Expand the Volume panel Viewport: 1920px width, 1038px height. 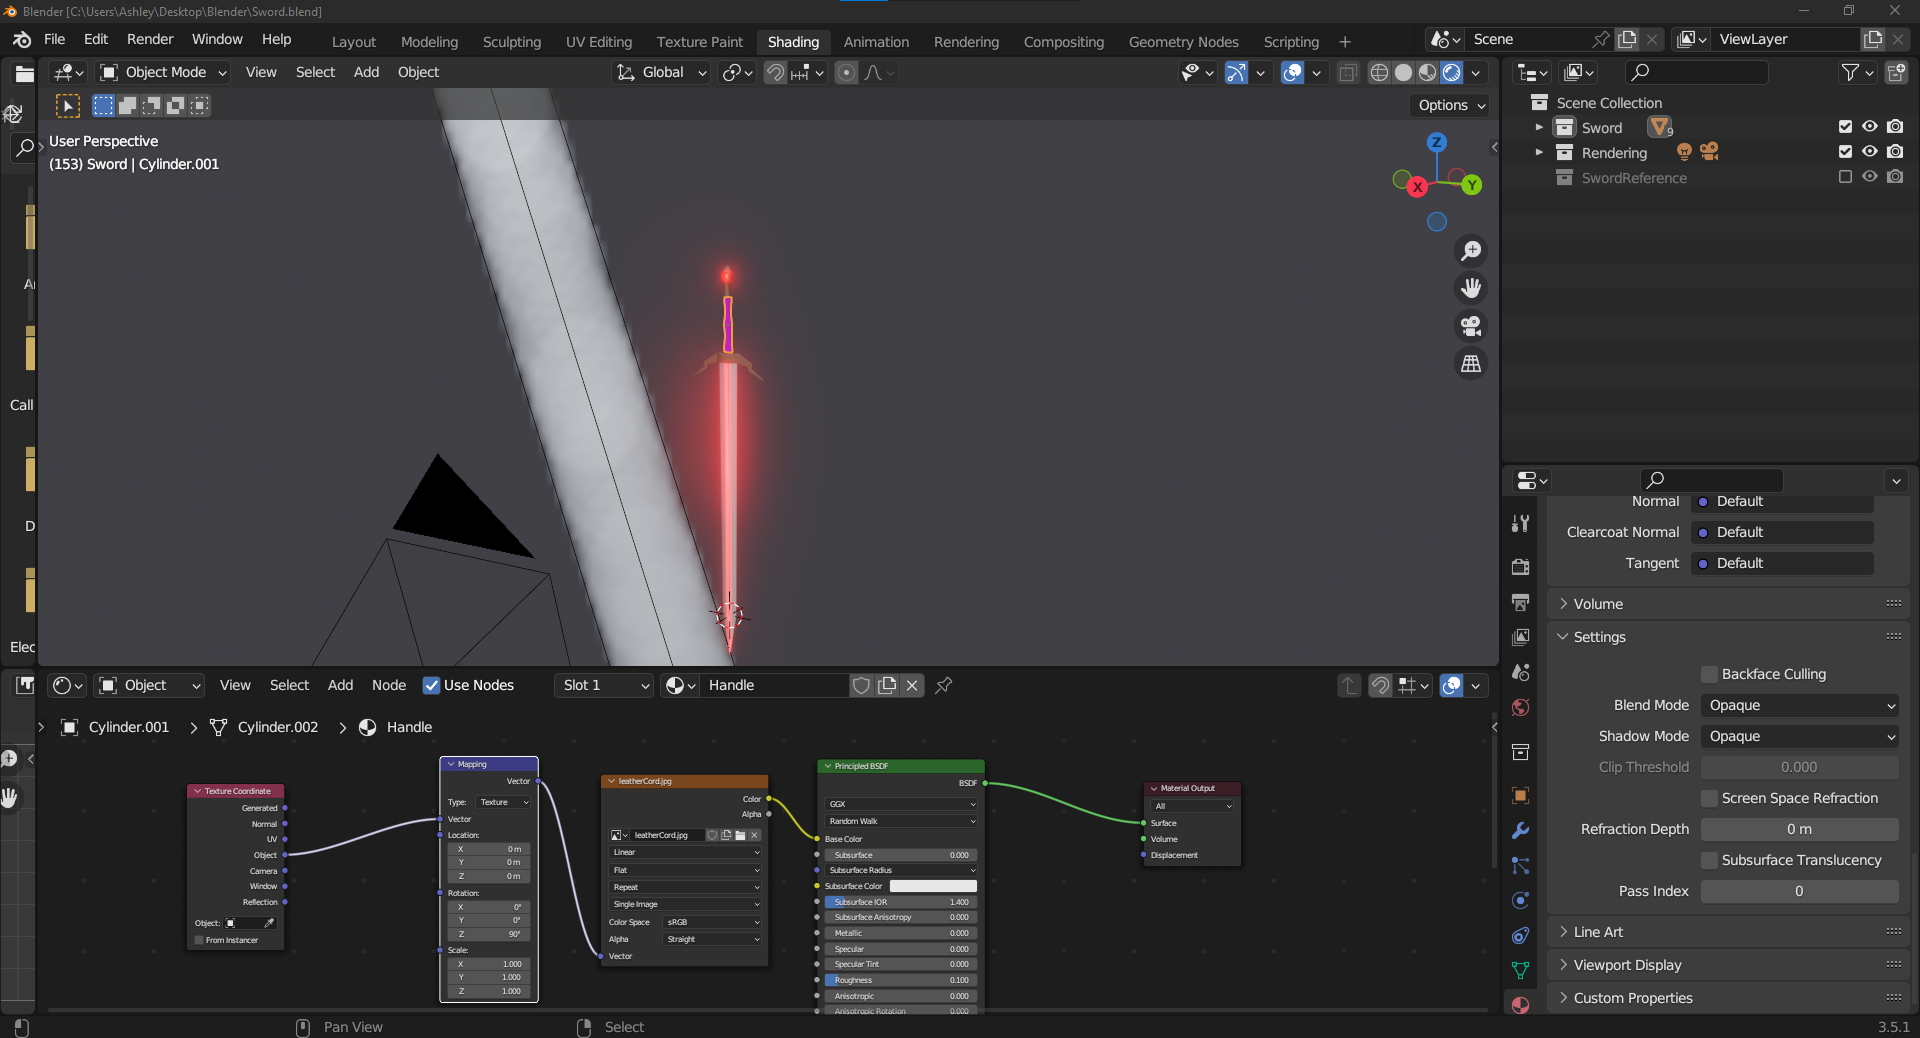click(x=1598, y=604)
